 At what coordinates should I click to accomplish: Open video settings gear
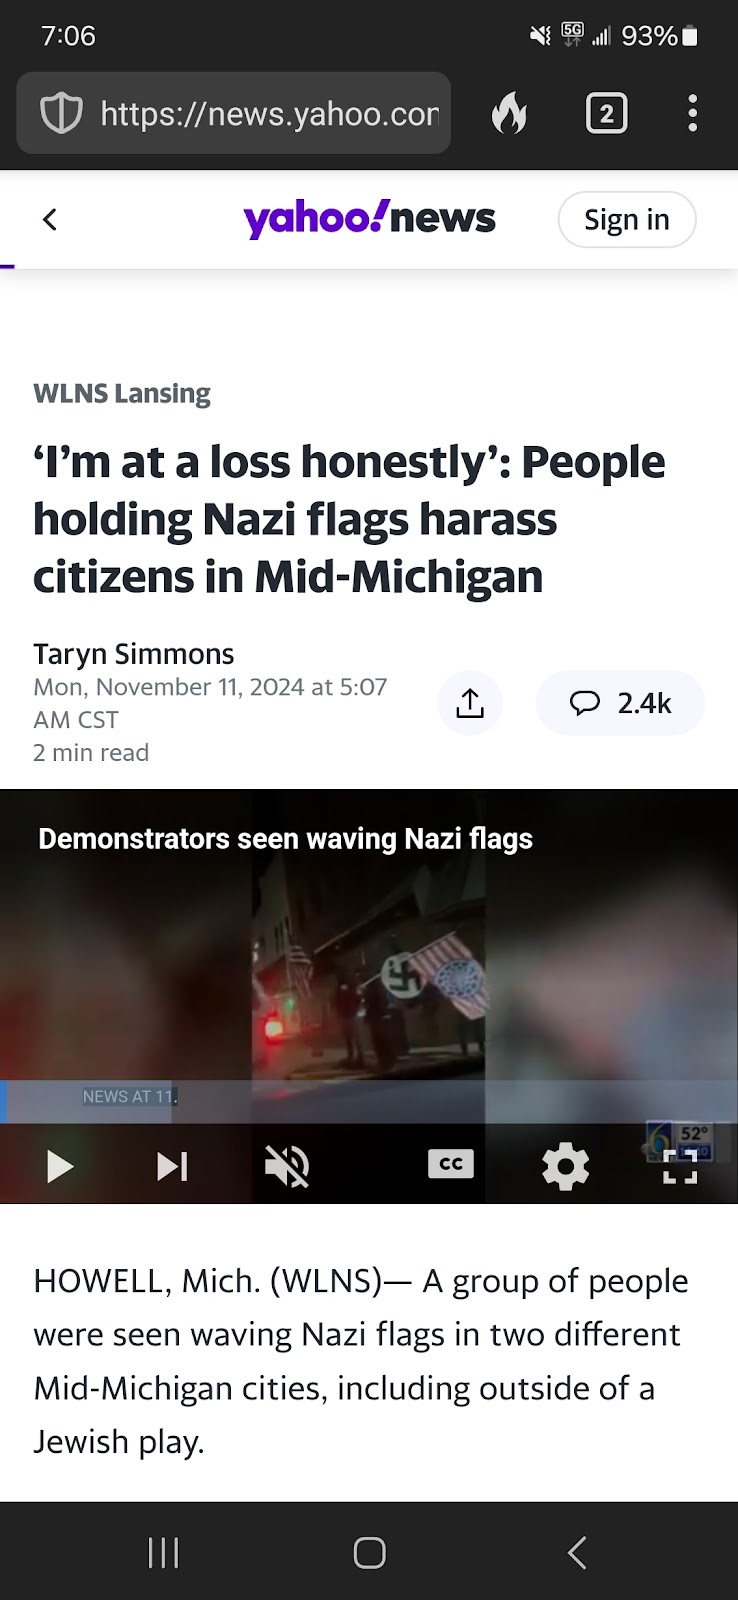click(x=565, y=1166)
